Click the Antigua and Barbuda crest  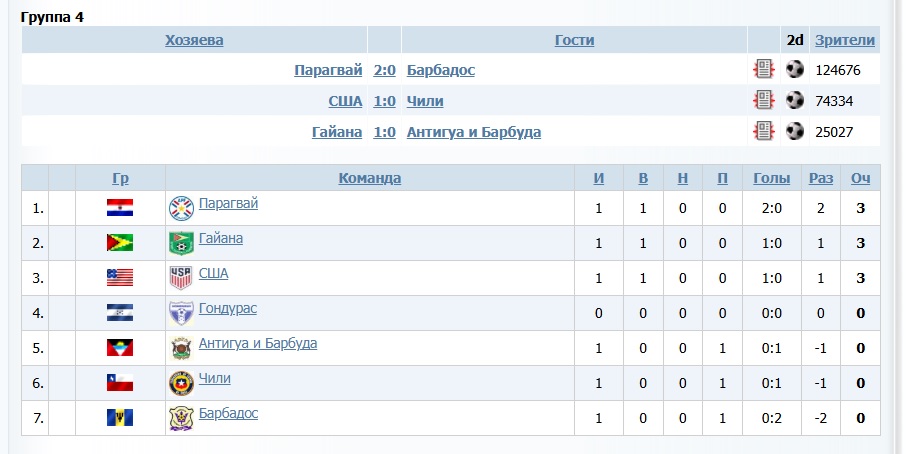[181, 348]
